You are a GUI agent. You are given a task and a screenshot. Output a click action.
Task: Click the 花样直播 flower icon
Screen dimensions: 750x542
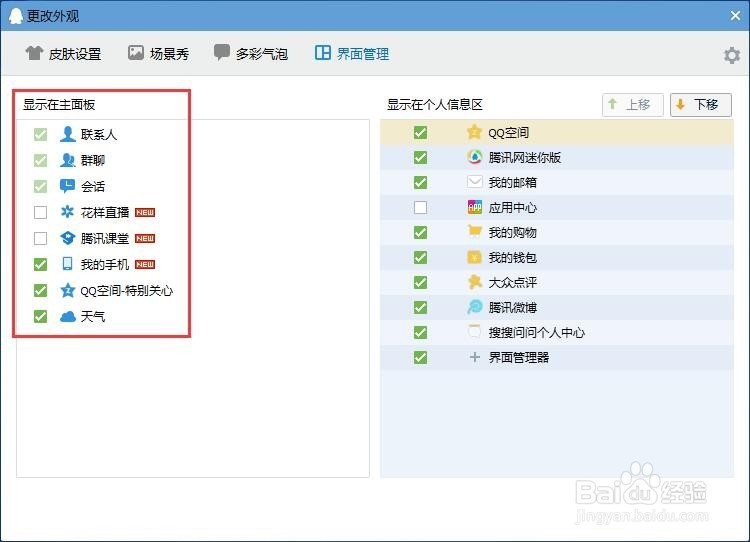[x=67, y=211]
